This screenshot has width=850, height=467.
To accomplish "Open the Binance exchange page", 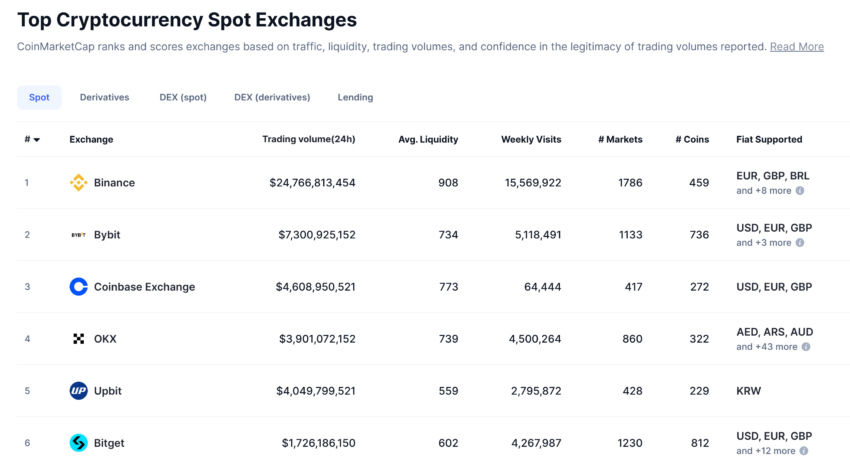I will [114, 183].
